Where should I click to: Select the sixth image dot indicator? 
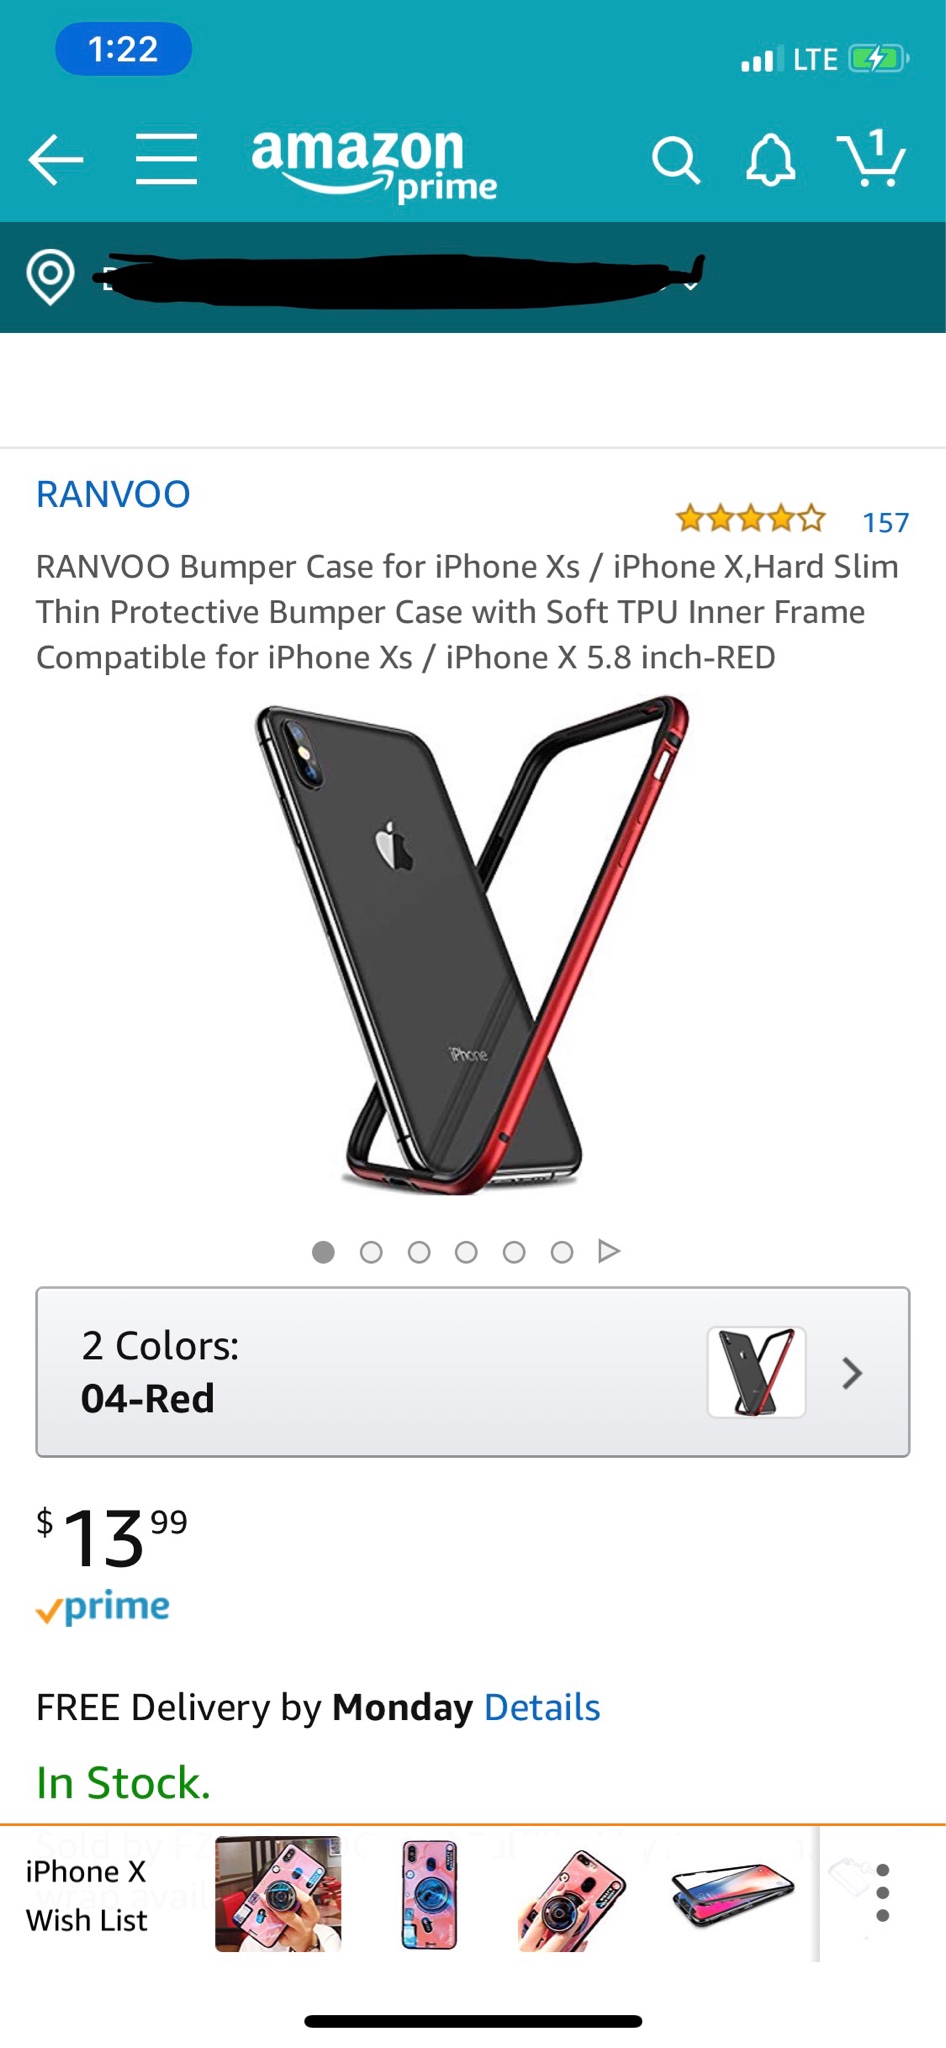(562, 1252)
